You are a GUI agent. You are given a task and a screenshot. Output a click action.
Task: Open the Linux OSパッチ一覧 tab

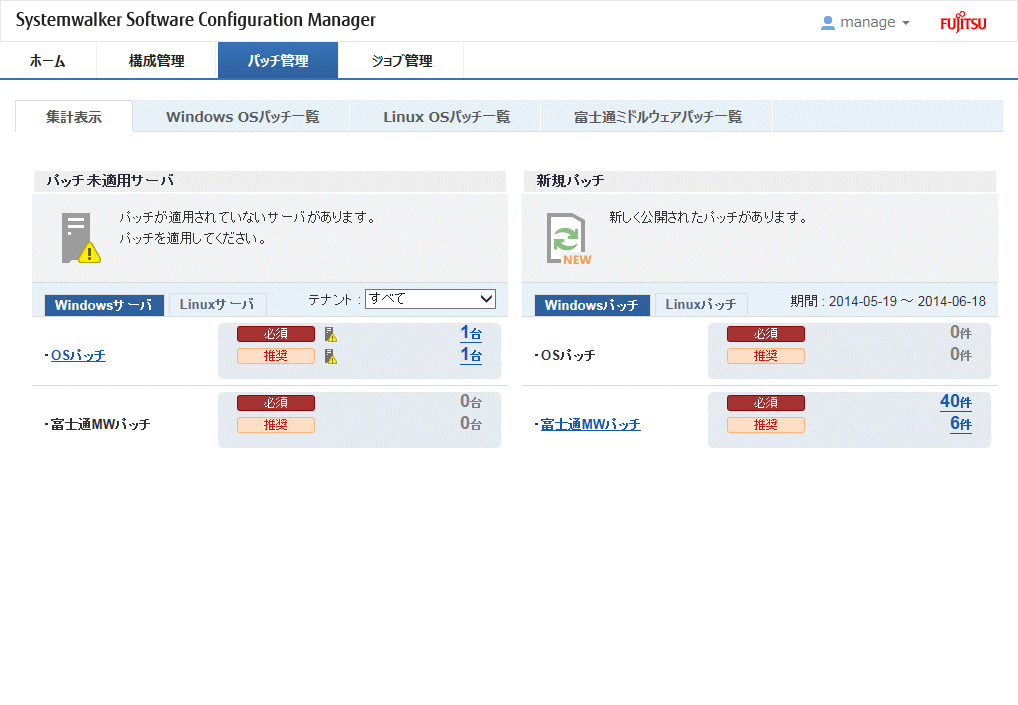coord(446,117)
